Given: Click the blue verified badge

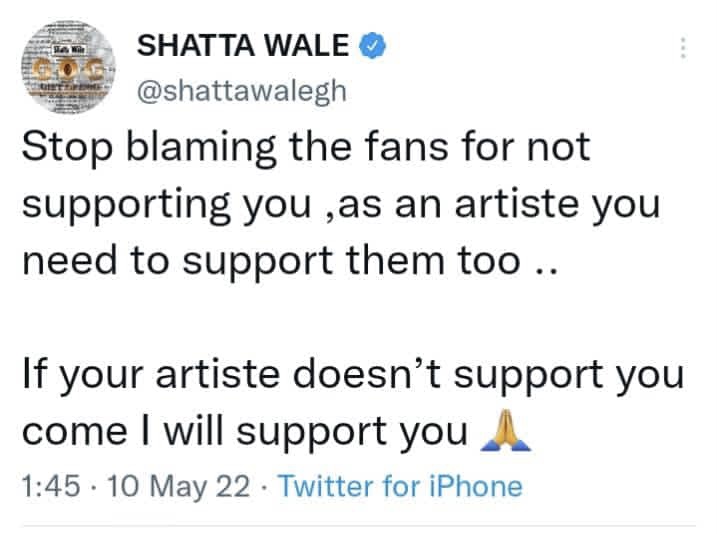Looking at the screenshot, I should pos(372,46).
